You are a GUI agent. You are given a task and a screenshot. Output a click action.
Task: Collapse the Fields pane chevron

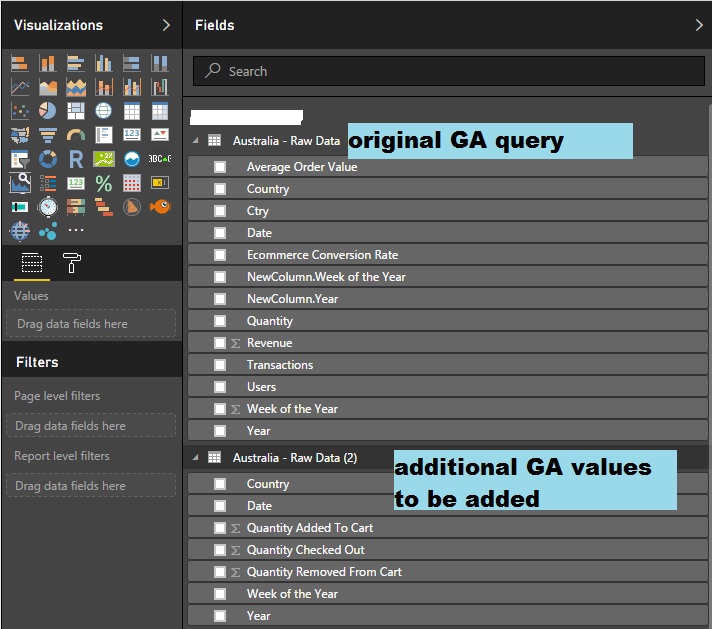699,25
